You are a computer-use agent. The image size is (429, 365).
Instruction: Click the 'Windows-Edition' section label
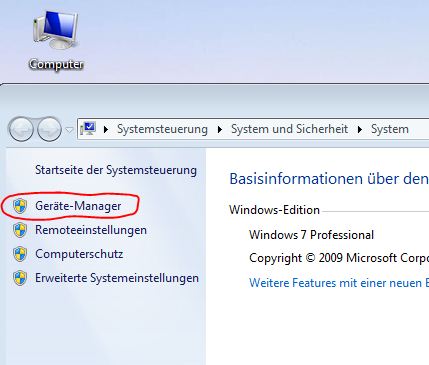[274, 210]
